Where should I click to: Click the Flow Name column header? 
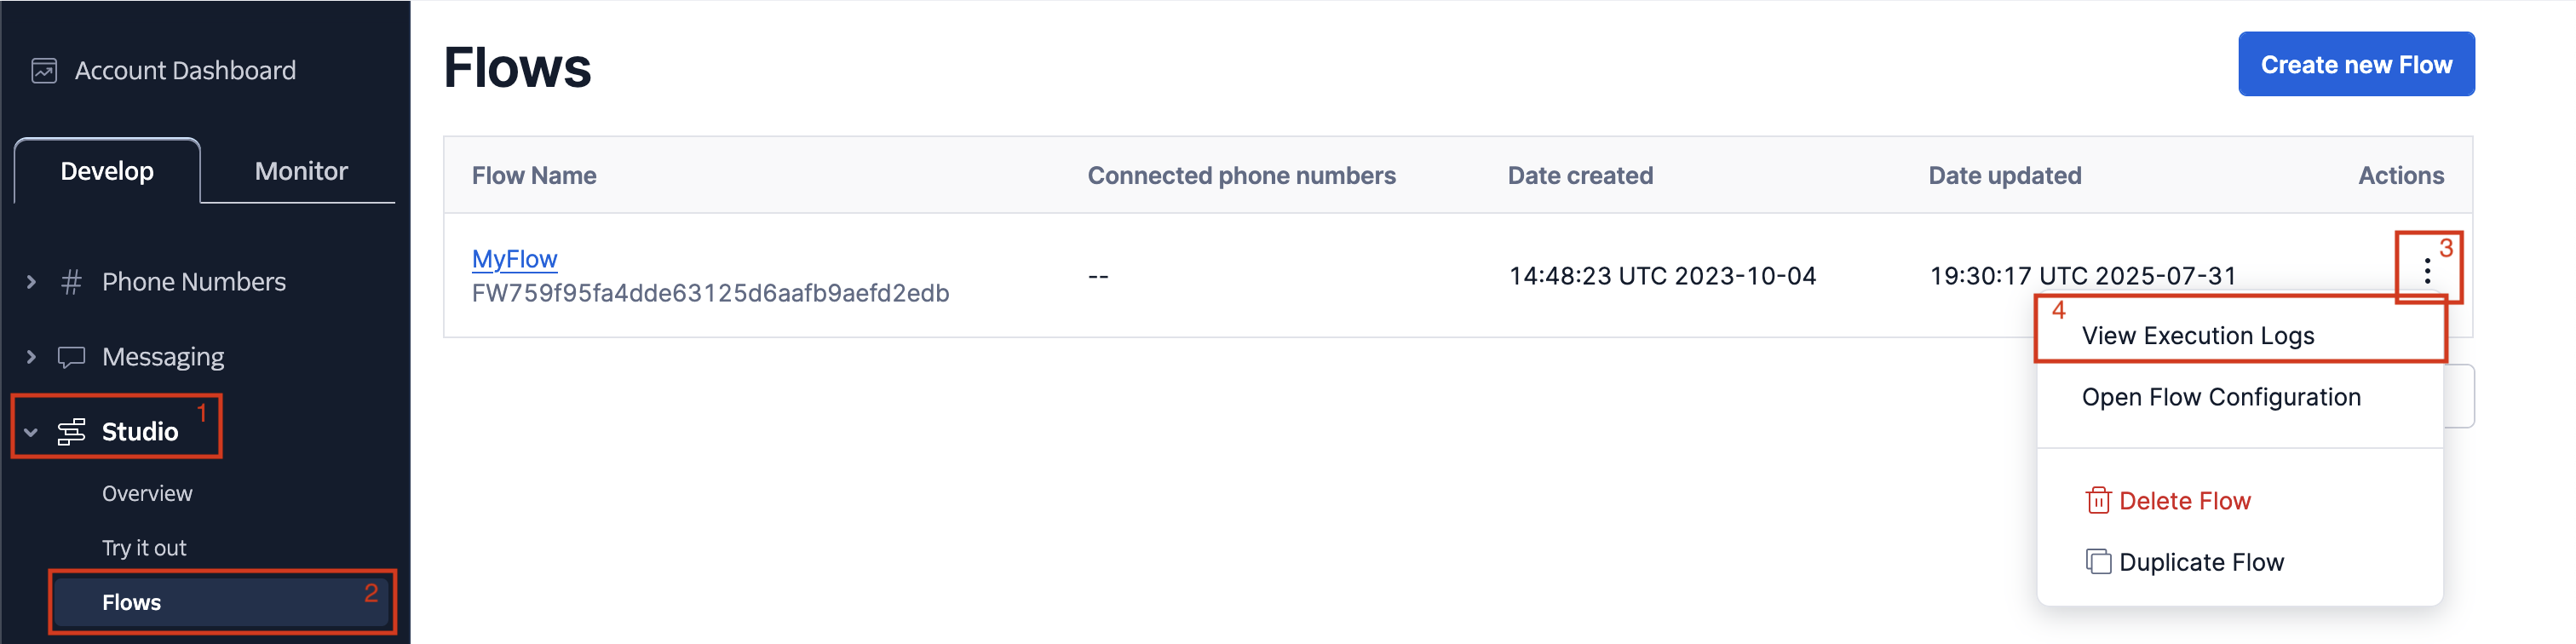tap(533, 175)
